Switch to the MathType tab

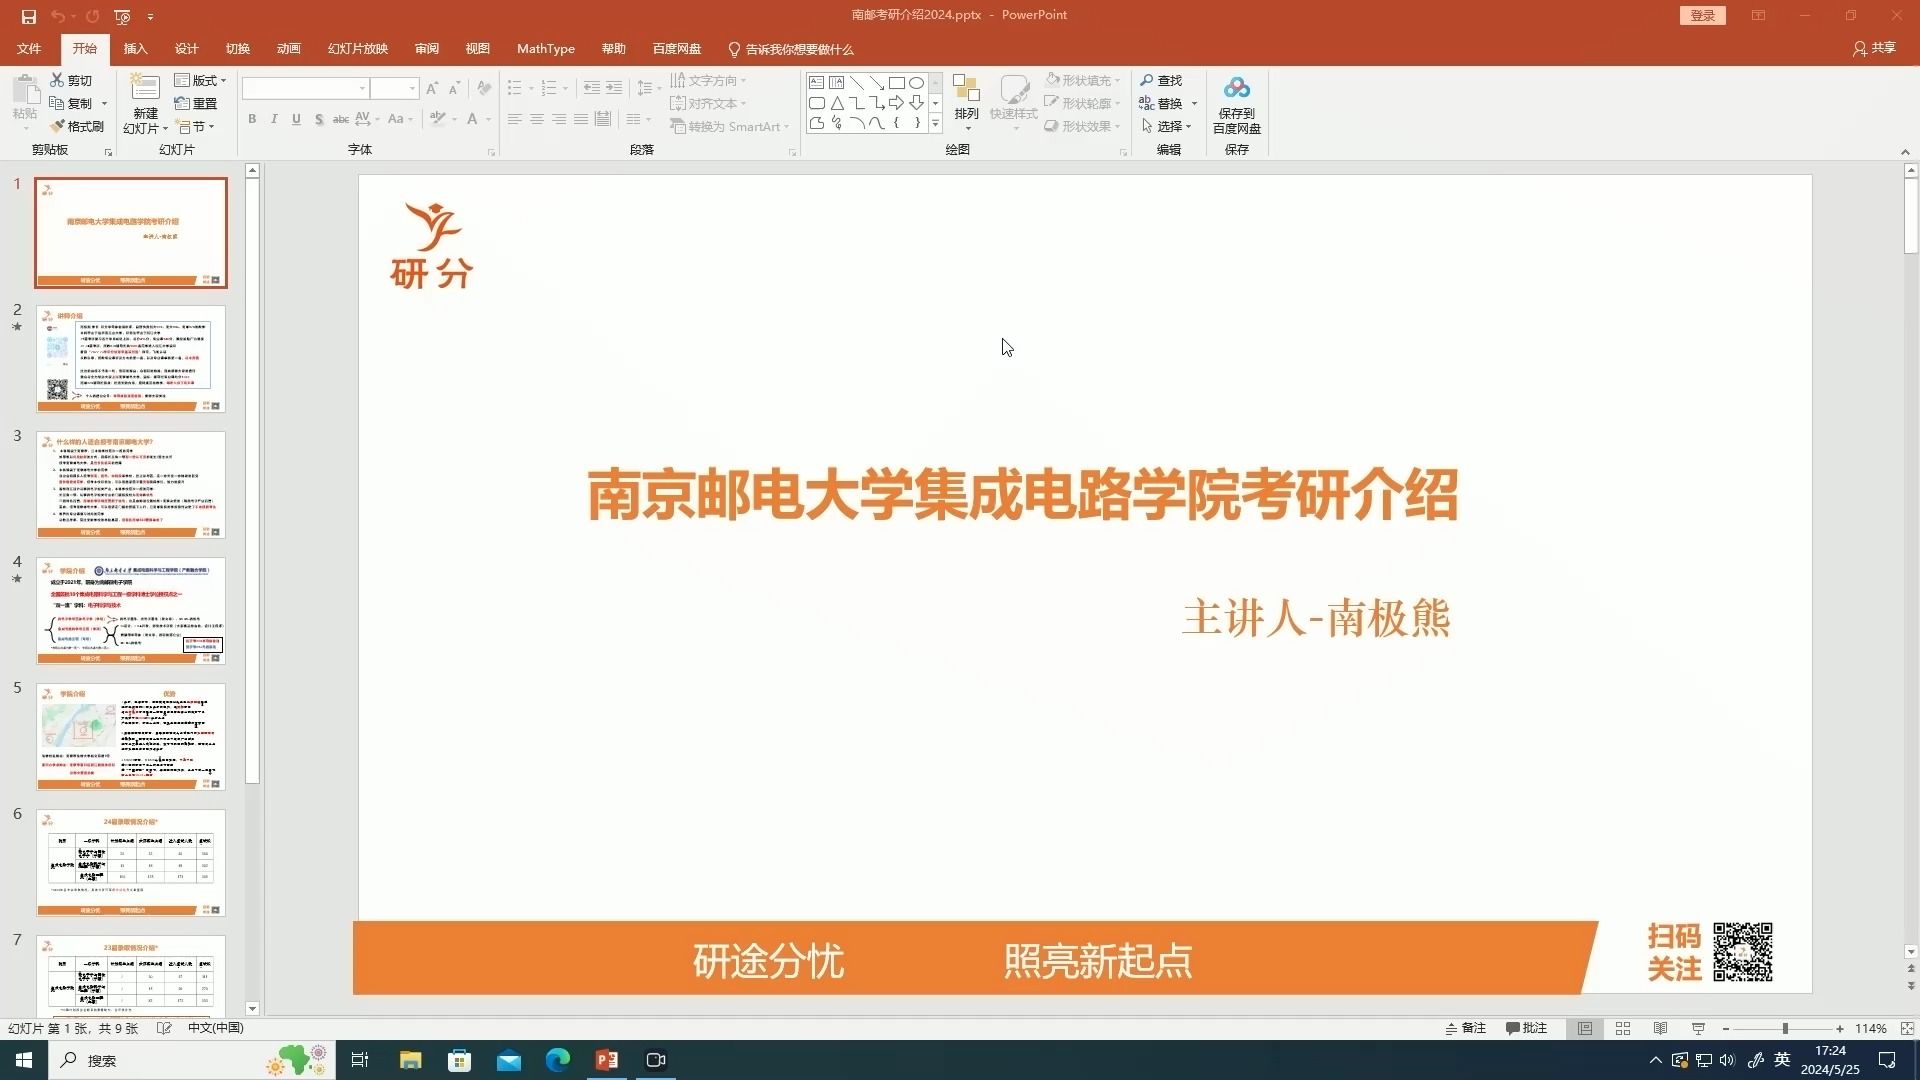click(x=545, y=48)
